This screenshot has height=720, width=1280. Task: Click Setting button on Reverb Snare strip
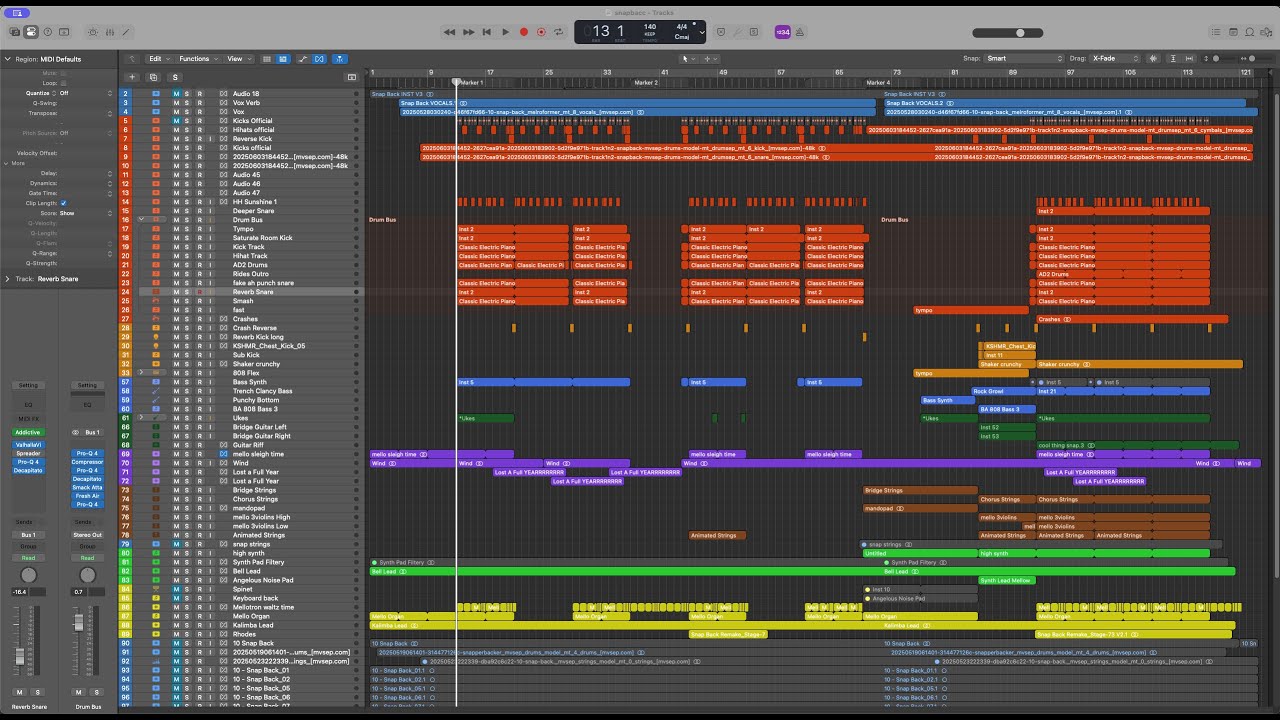point(28,385)
